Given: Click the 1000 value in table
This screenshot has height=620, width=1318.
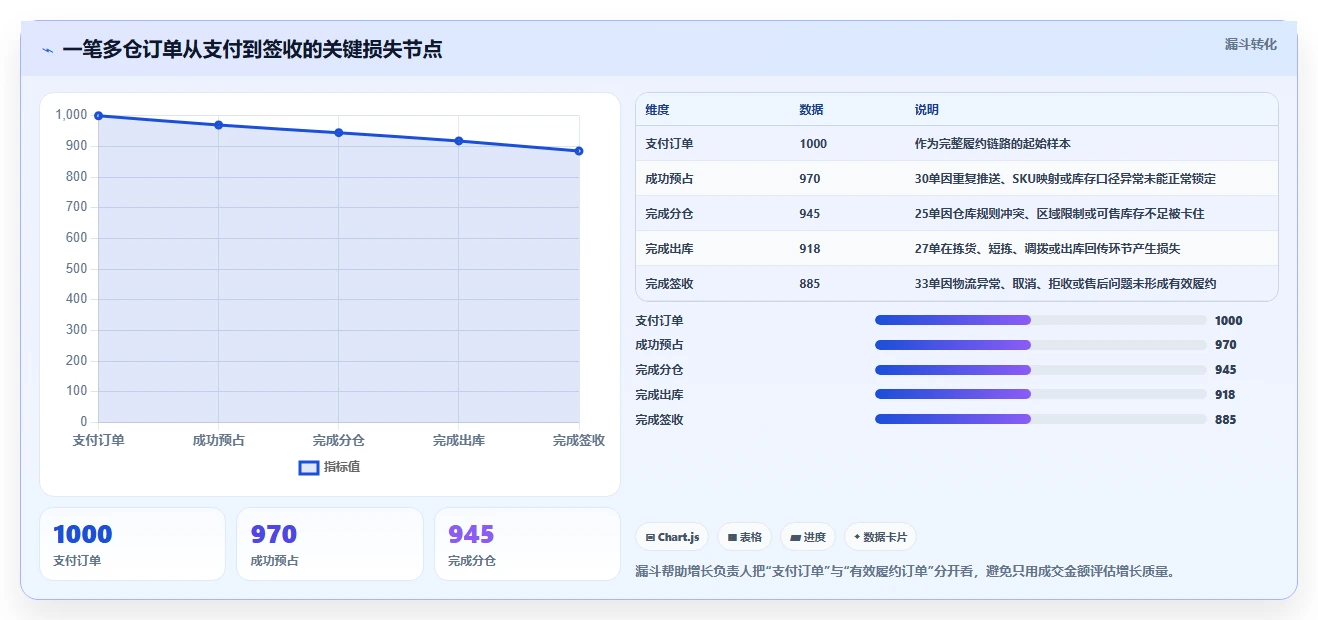Looking at the screenshot, I should coord(813,144).
